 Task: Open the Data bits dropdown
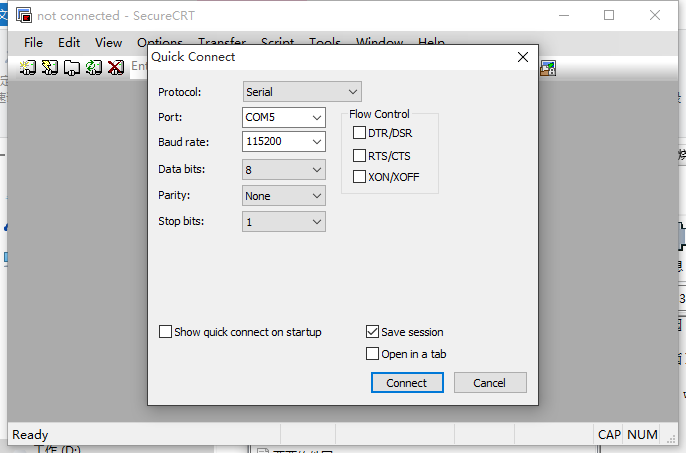[284, 169]
